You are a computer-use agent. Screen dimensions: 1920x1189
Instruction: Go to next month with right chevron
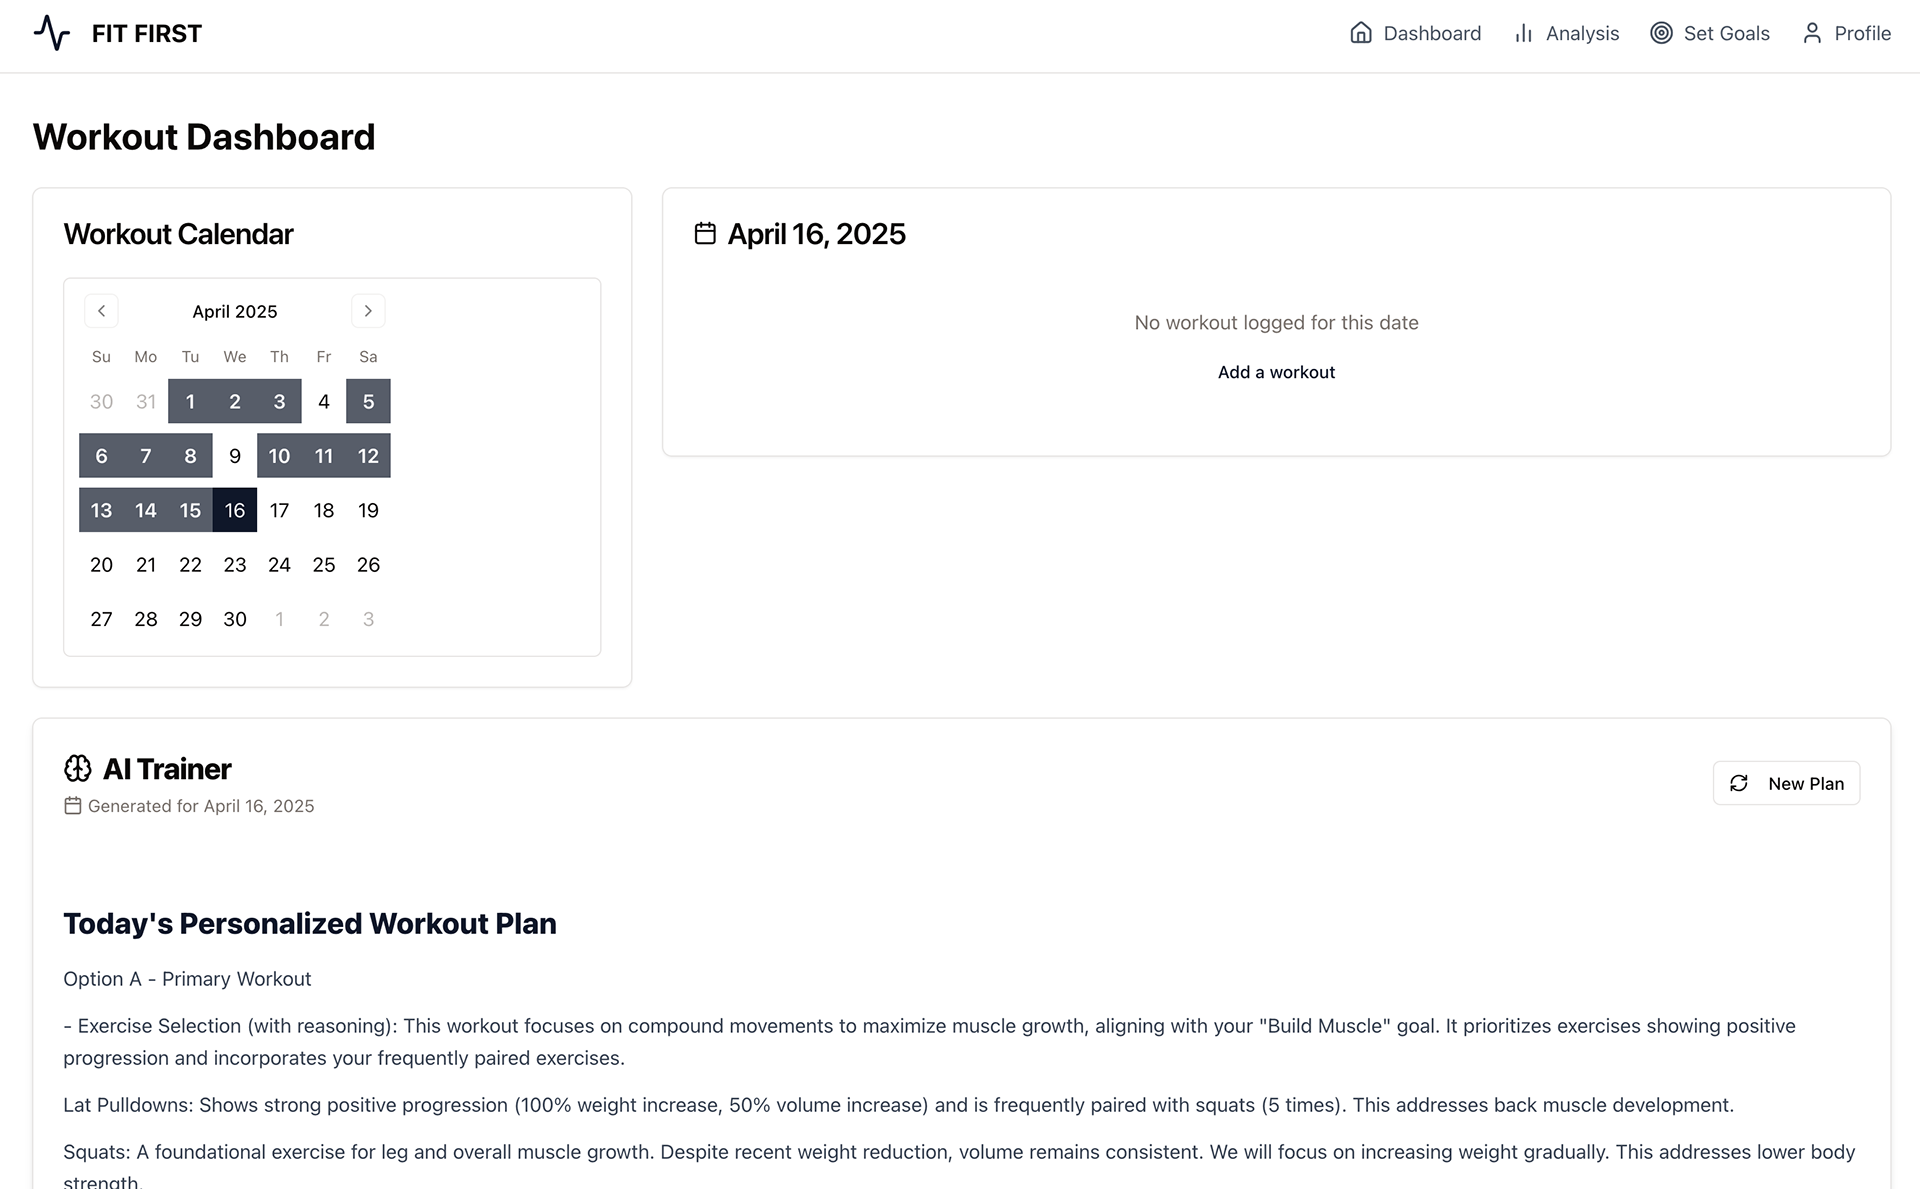coord(368,311)
